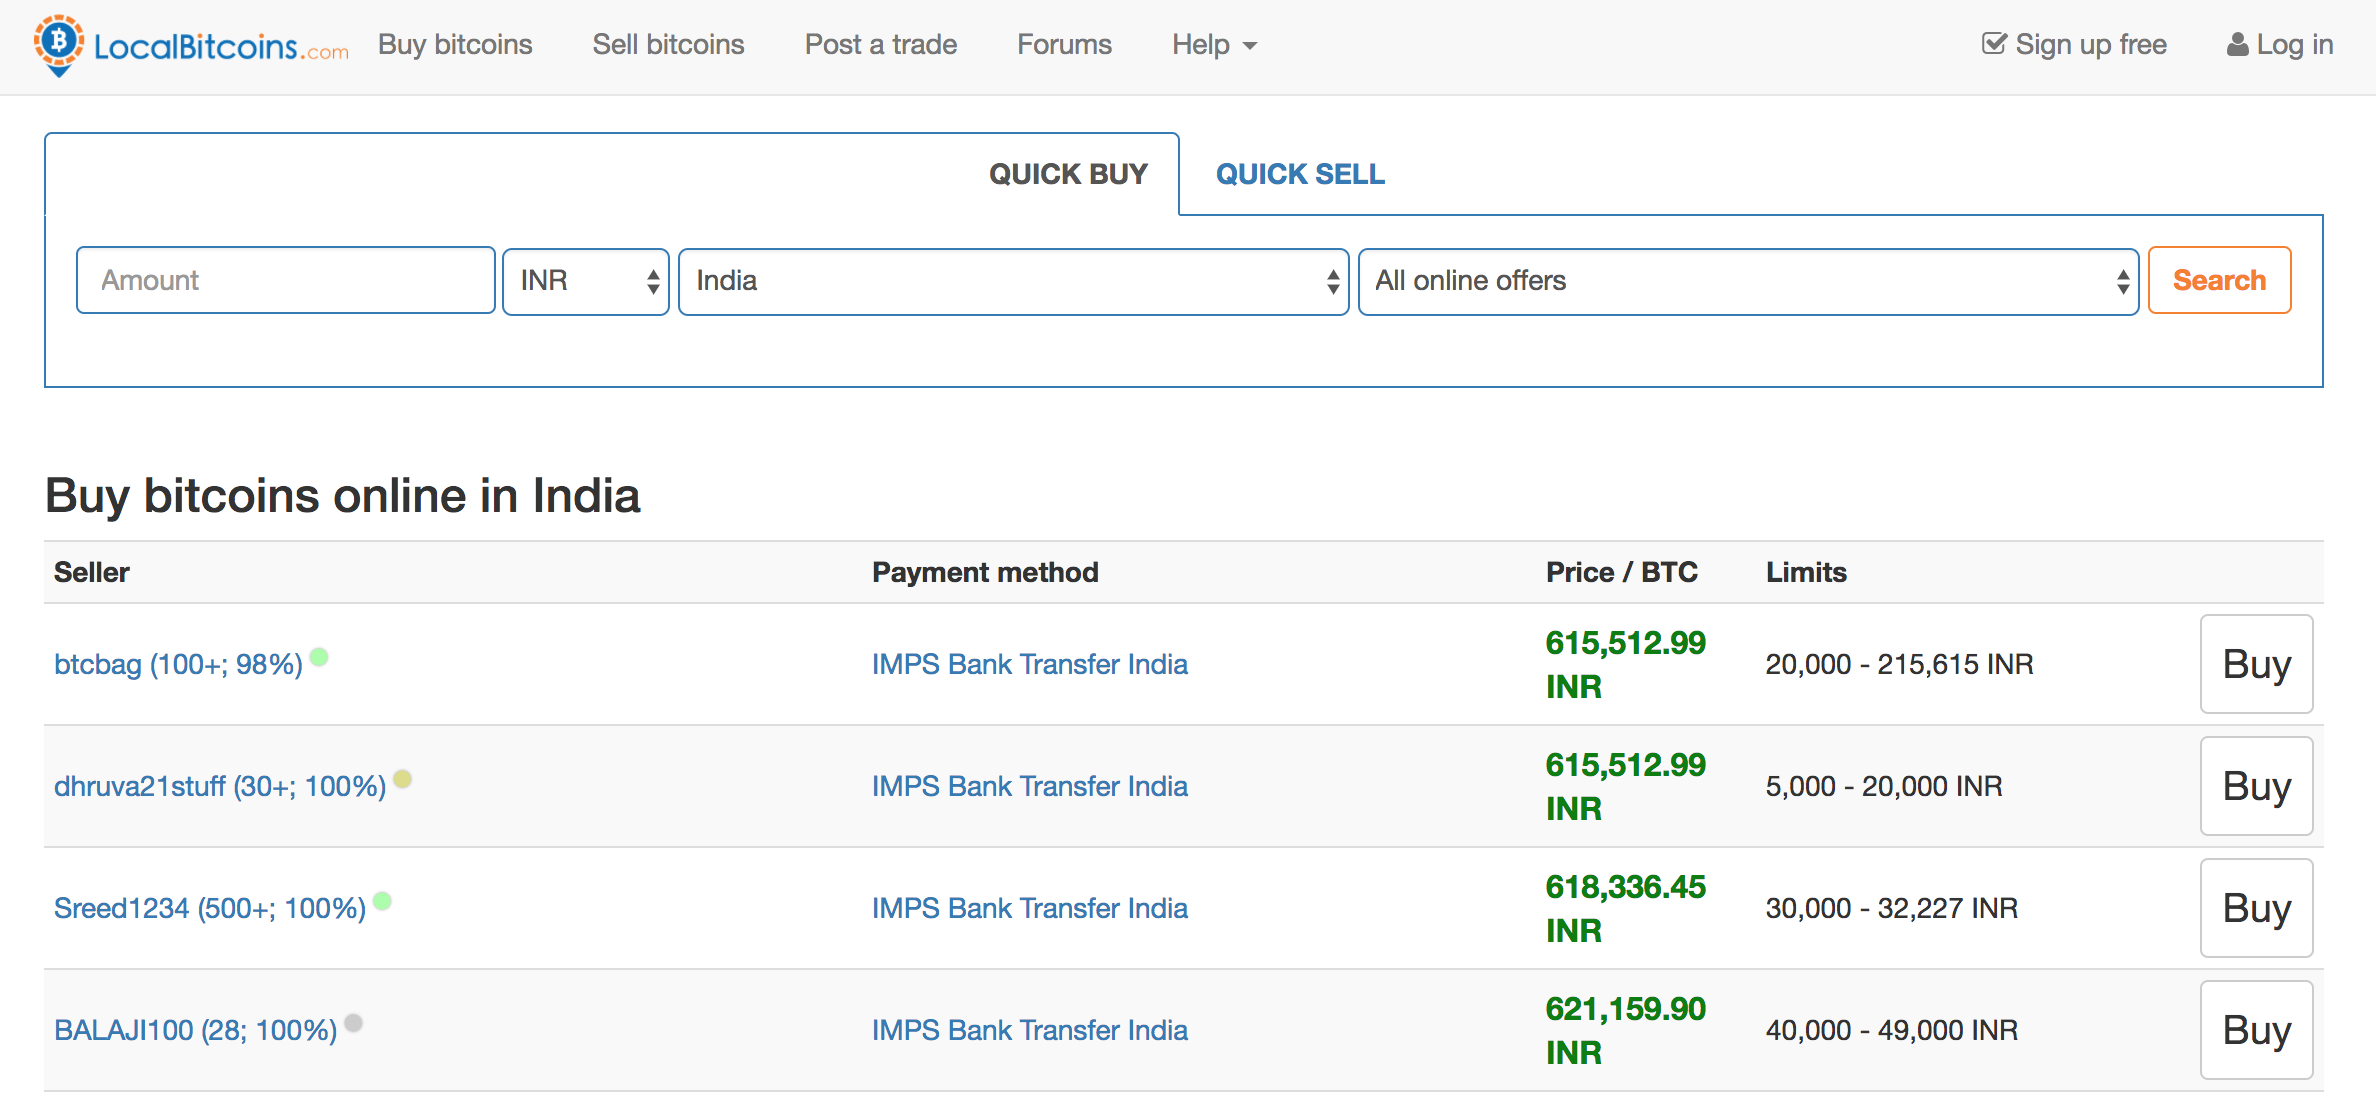2376x1098 pixels.
Task: Click Buy for the BALAJI100 offer
Action: (x=2256, y=1030)
